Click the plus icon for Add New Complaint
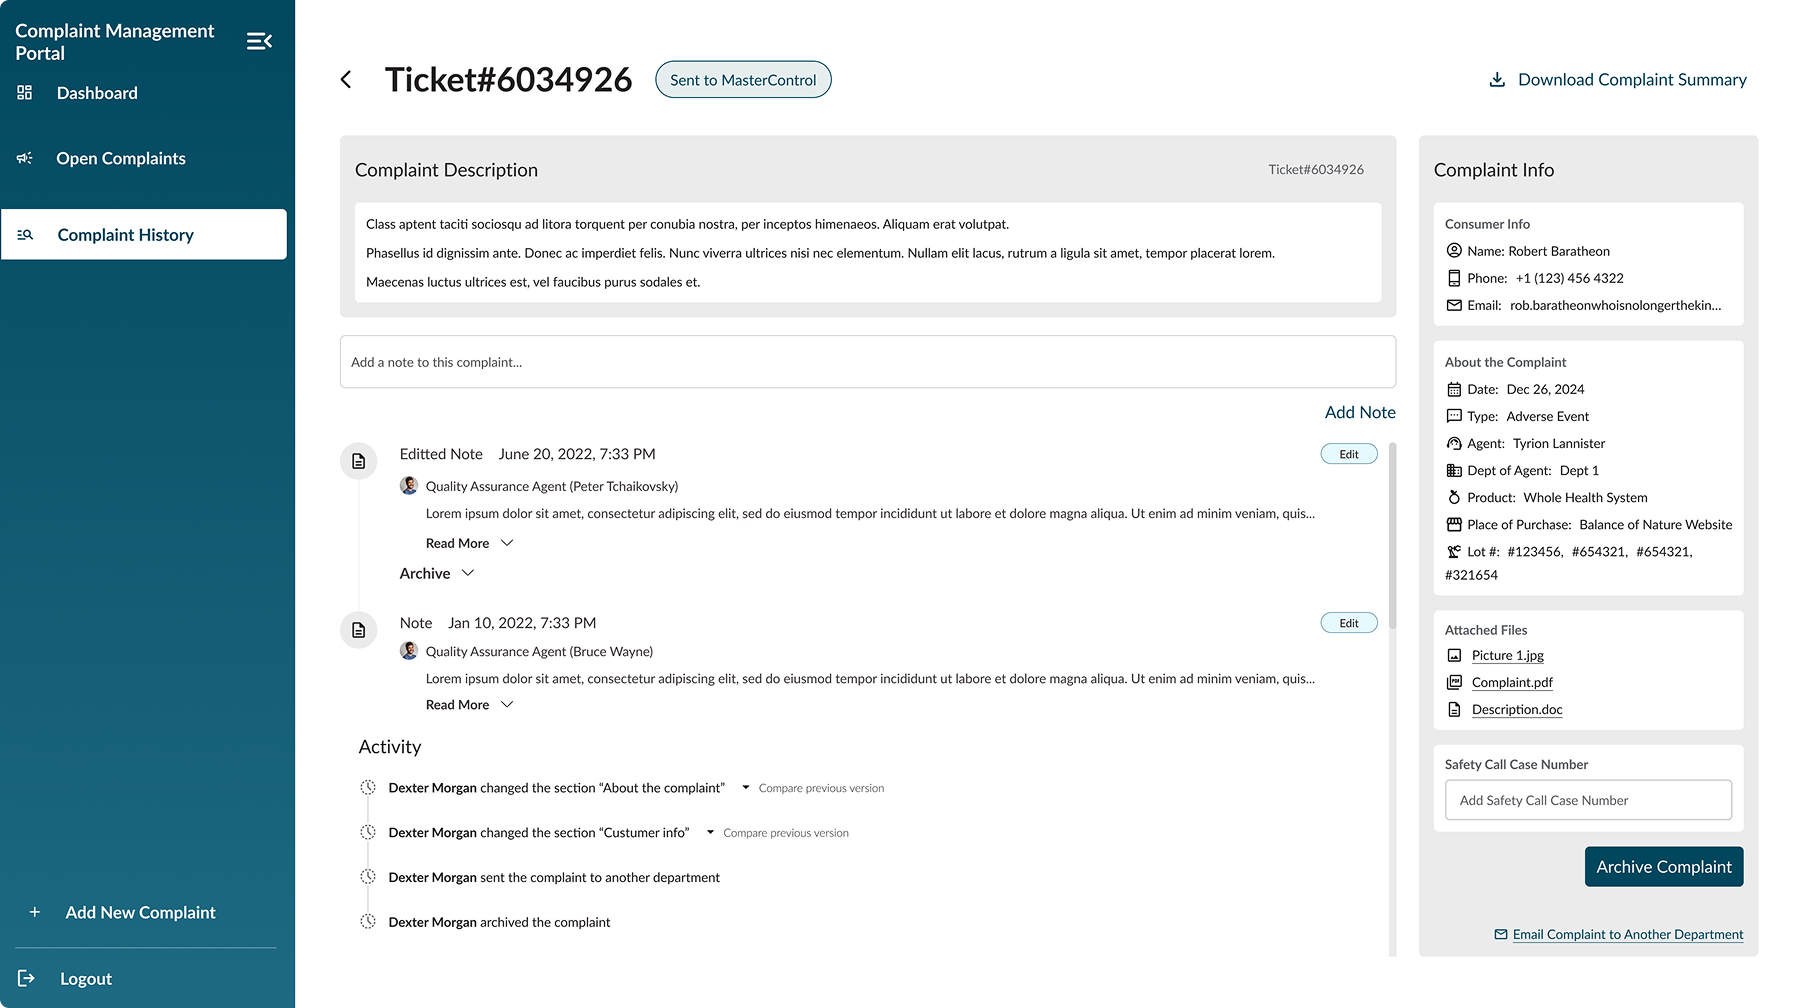Screen dimensions: 1793x1008 tap(35, 912)
